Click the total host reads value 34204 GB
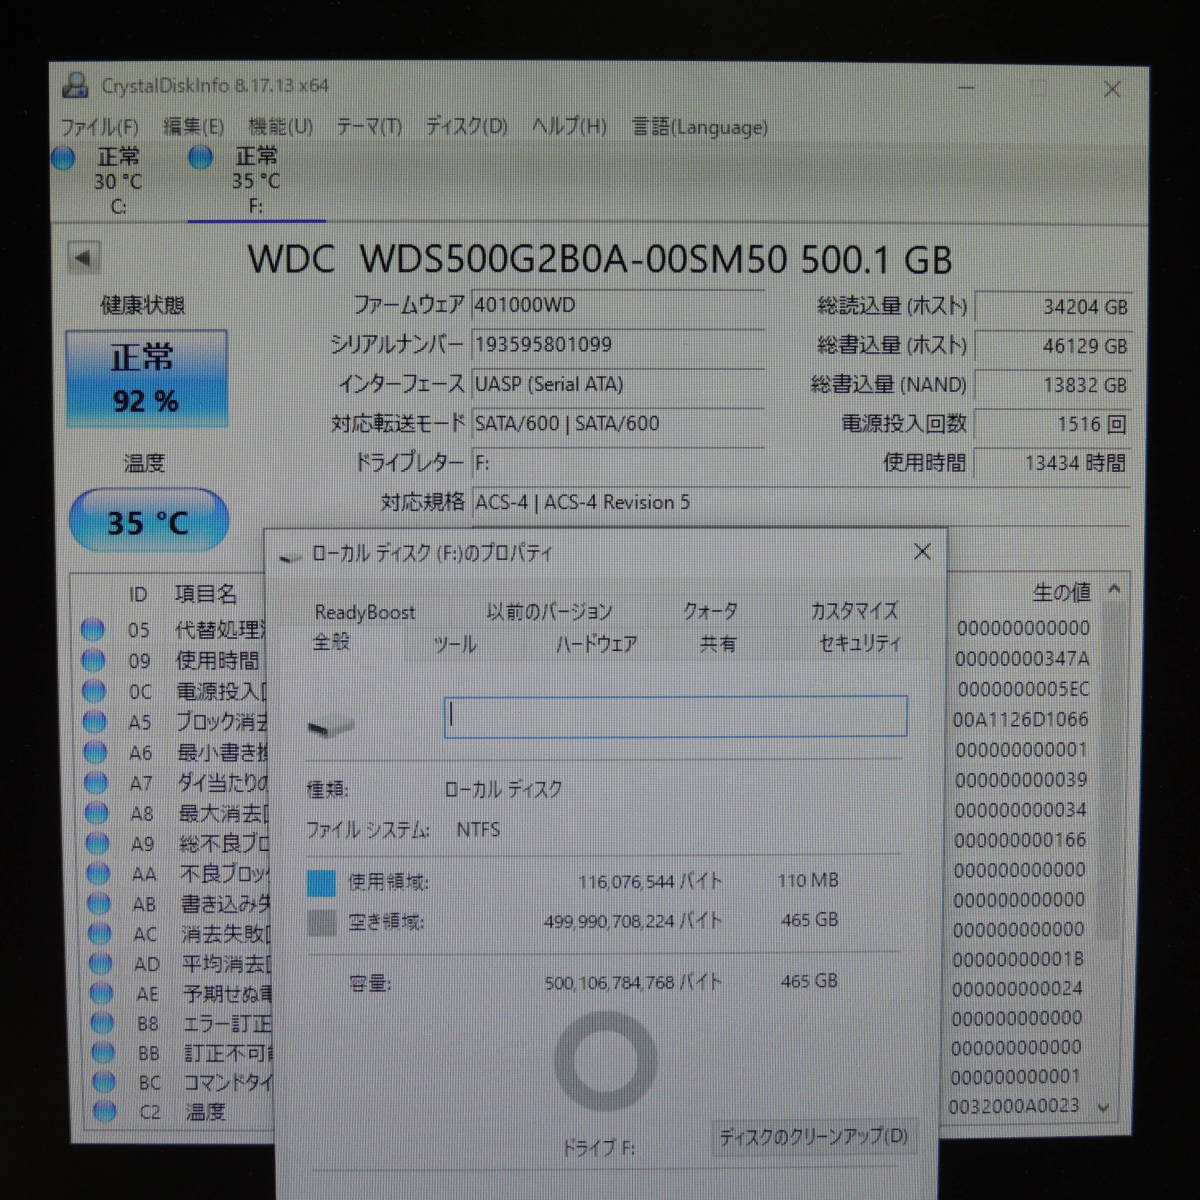 (1053, 307)
